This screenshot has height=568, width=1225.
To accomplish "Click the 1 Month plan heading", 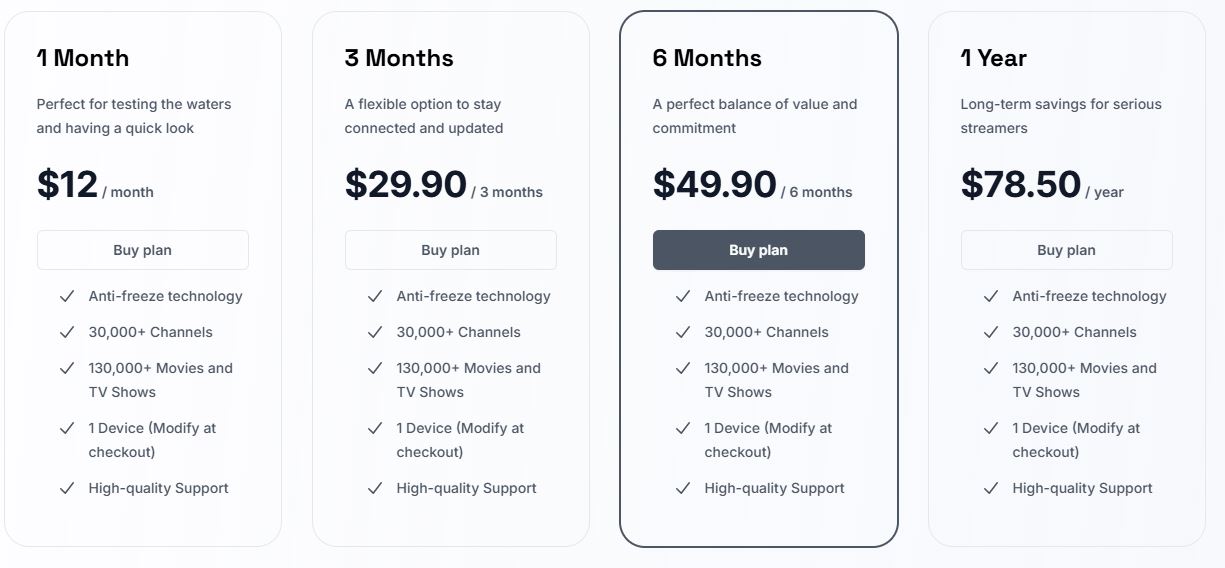I will click(83, 58).
